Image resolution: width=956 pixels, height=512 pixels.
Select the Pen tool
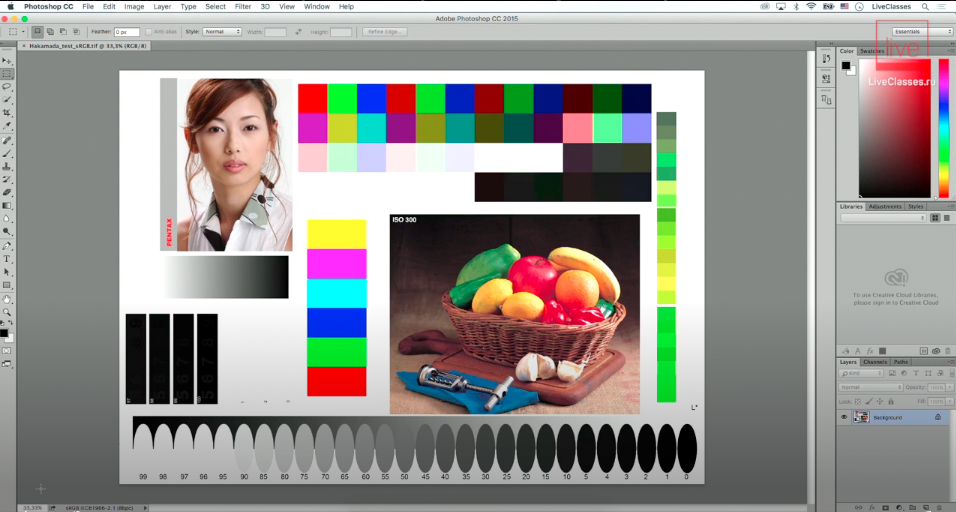tap(7, 246)
